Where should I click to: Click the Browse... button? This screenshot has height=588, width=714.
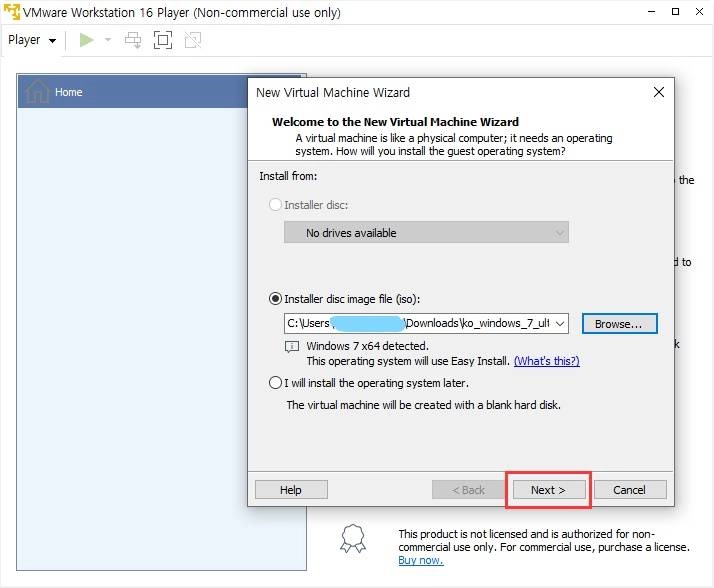click(619, 324)
